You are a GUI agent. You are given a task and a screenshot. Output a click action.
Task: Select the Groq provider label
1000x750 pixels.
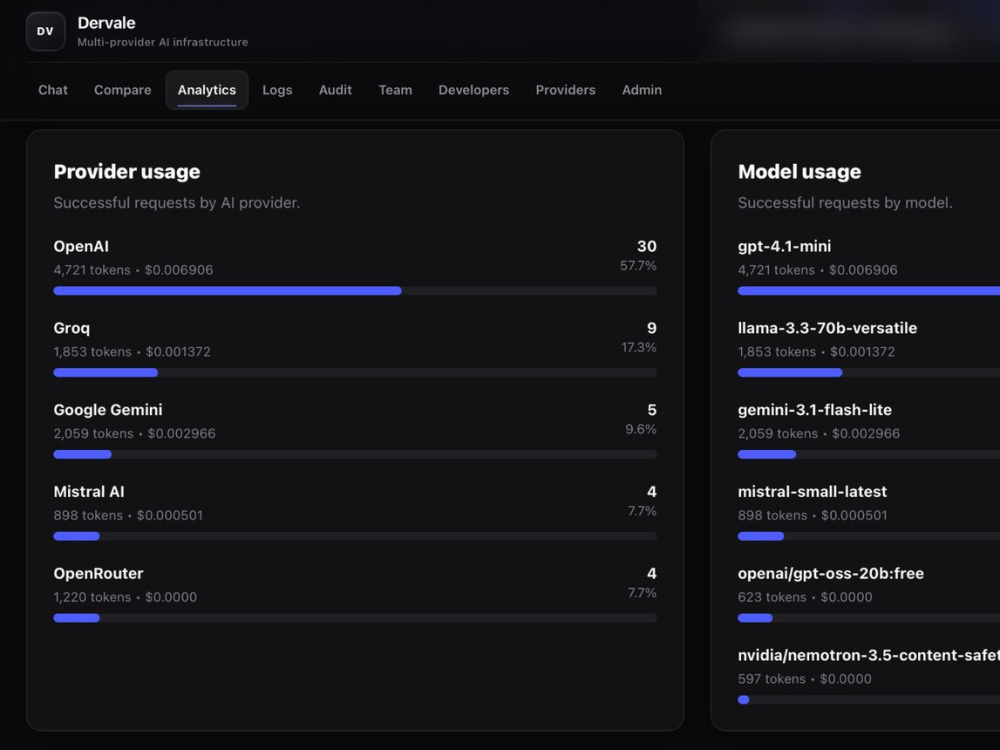point(71,328)
